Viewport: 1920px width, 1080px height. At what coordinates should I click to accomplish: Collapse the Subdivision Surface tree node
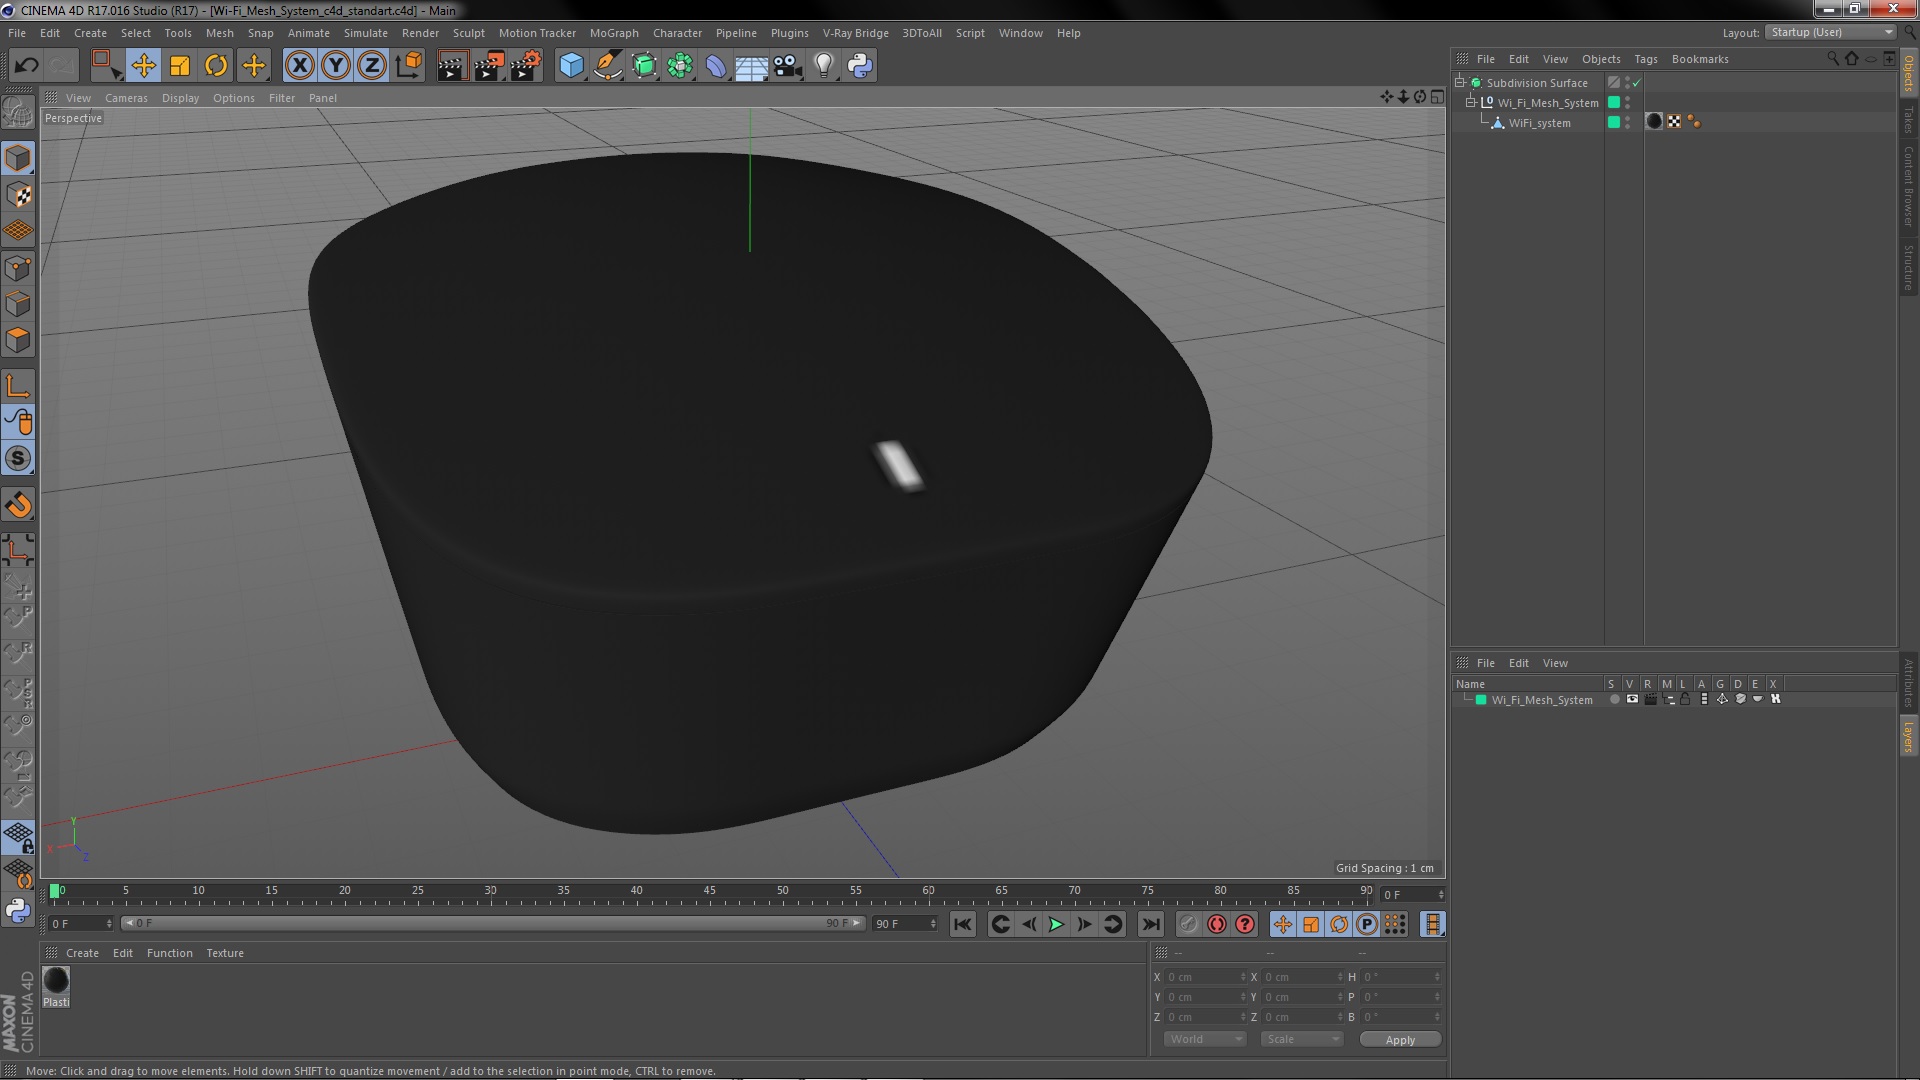(1460, 83)
